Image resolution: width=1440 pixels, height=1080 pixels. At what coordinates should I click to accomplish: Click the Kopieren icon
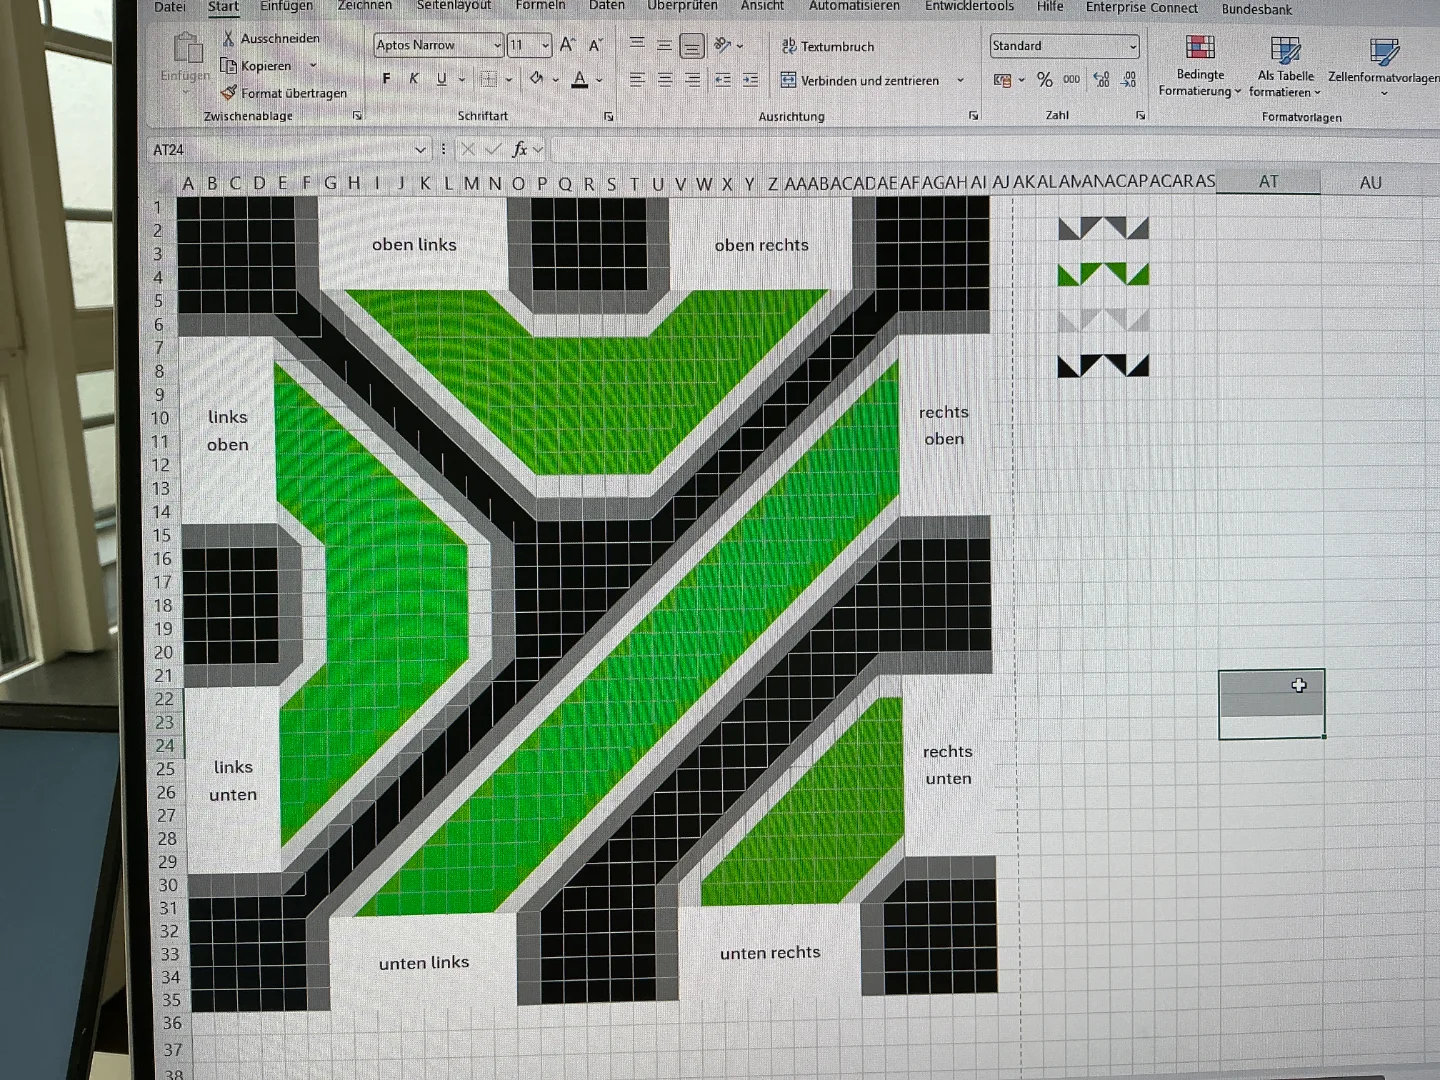[229, 66]
